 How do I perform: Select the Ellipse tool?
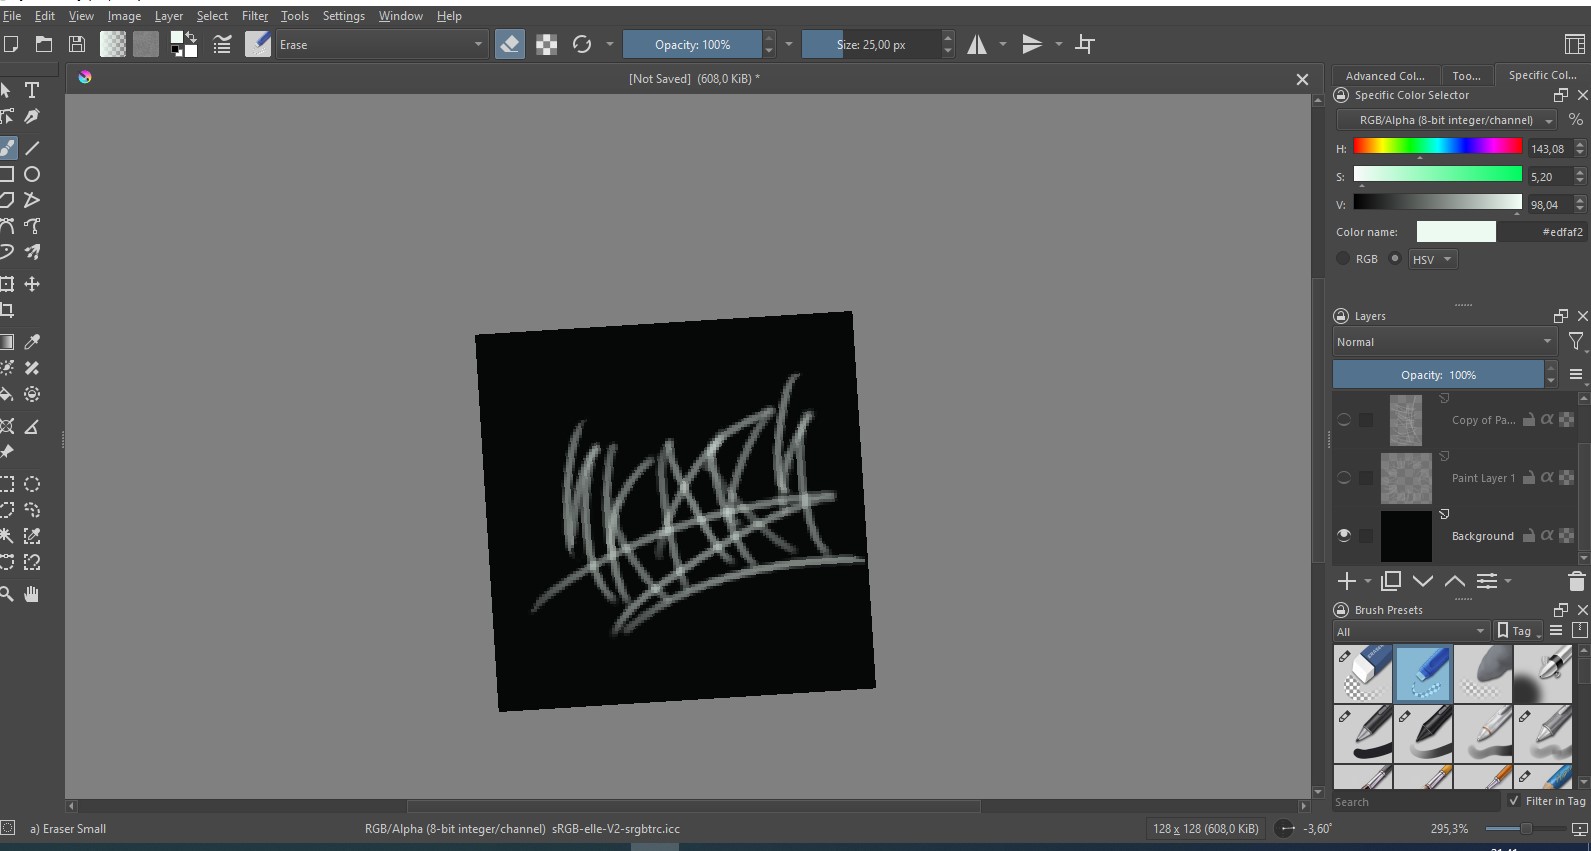[32, 174]
